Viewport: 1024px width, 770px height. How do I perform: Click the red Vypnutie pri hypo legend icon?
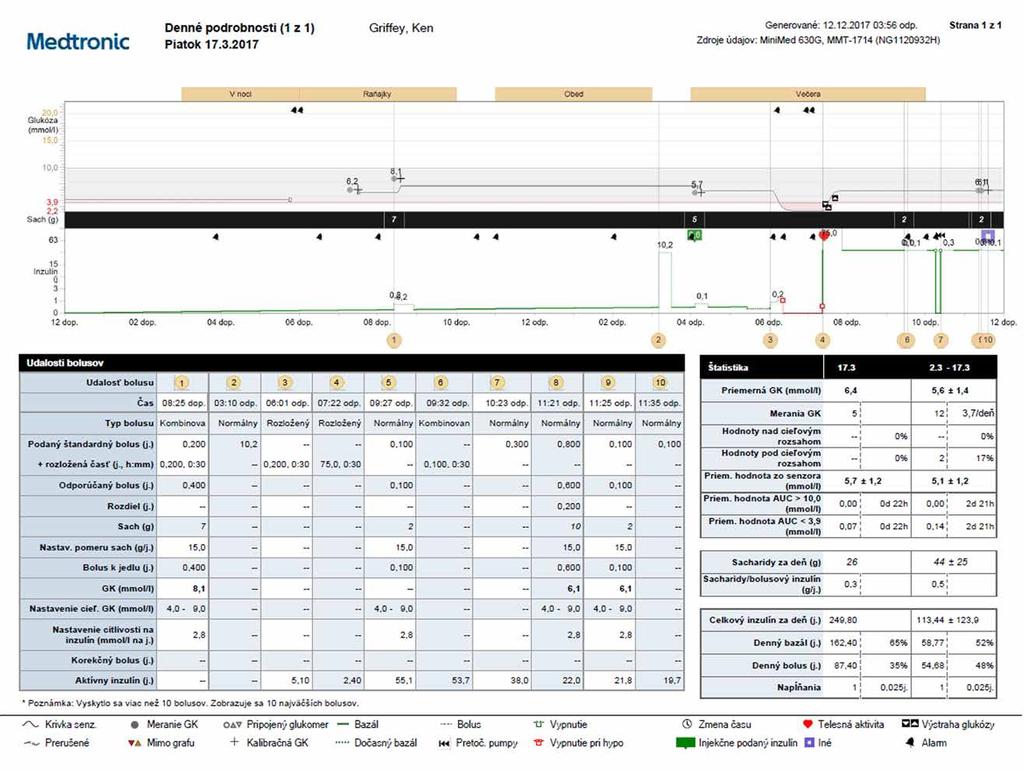539,743
